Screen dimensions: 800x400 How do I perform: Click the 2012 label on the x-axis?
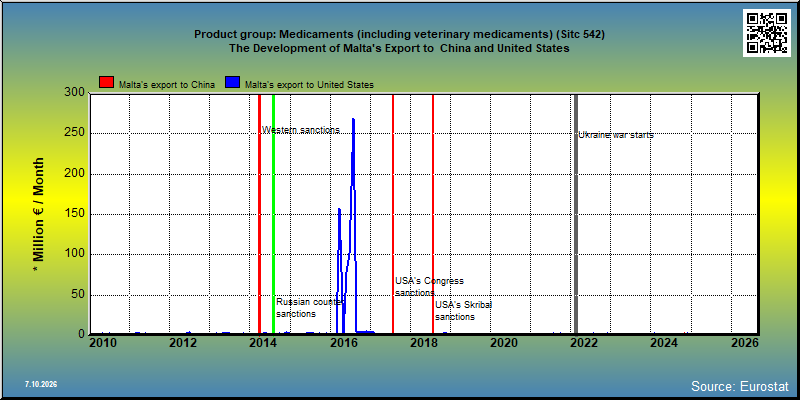(183, 343)
